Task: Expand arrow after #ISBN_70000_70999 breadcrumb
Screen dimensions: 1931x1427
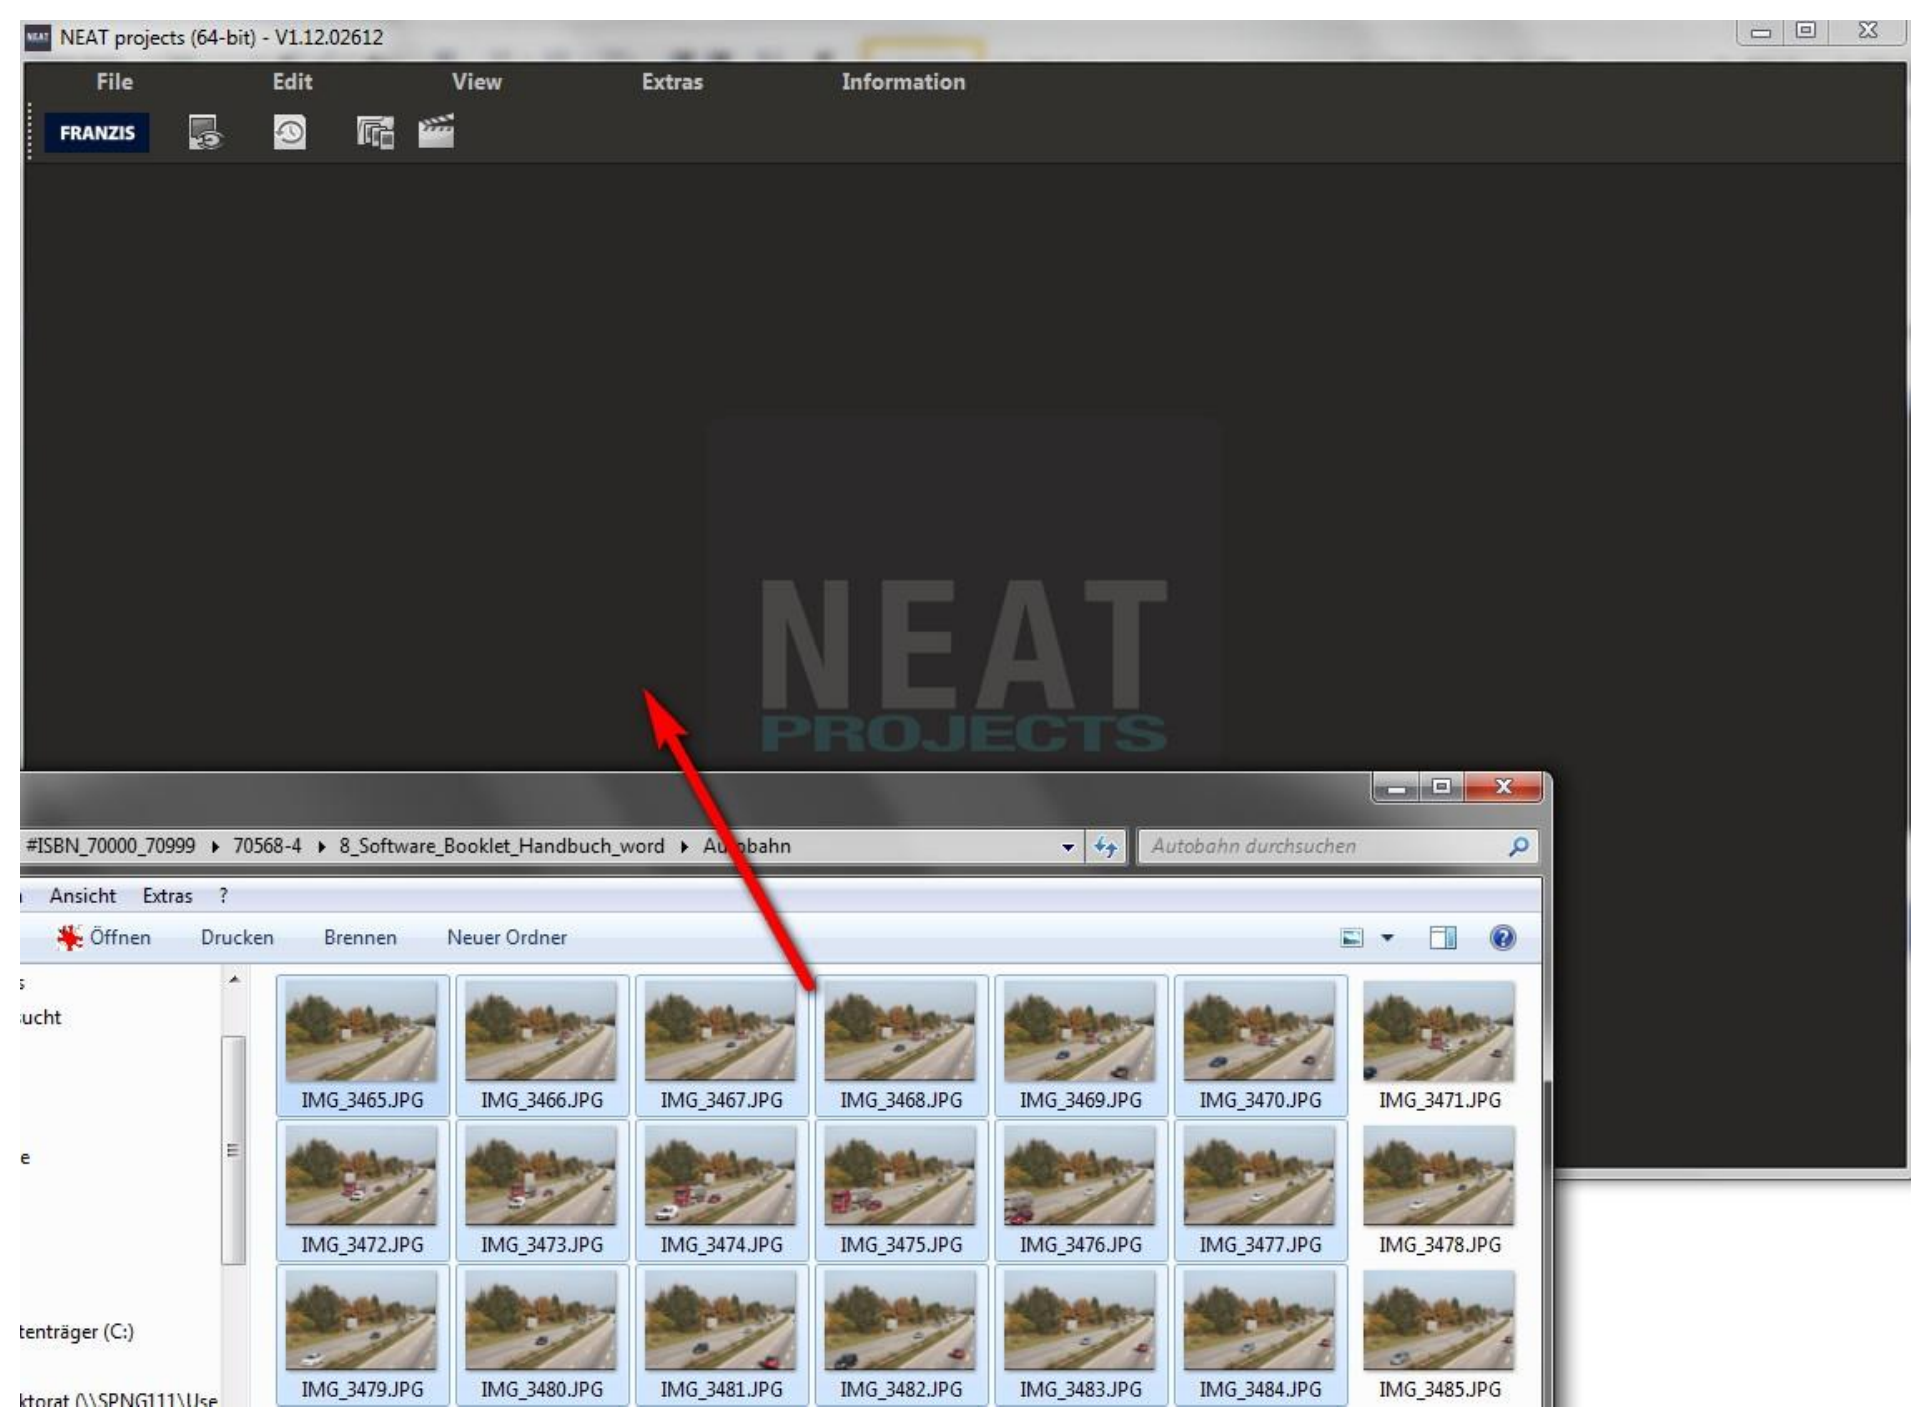Action: pos(215,847)
